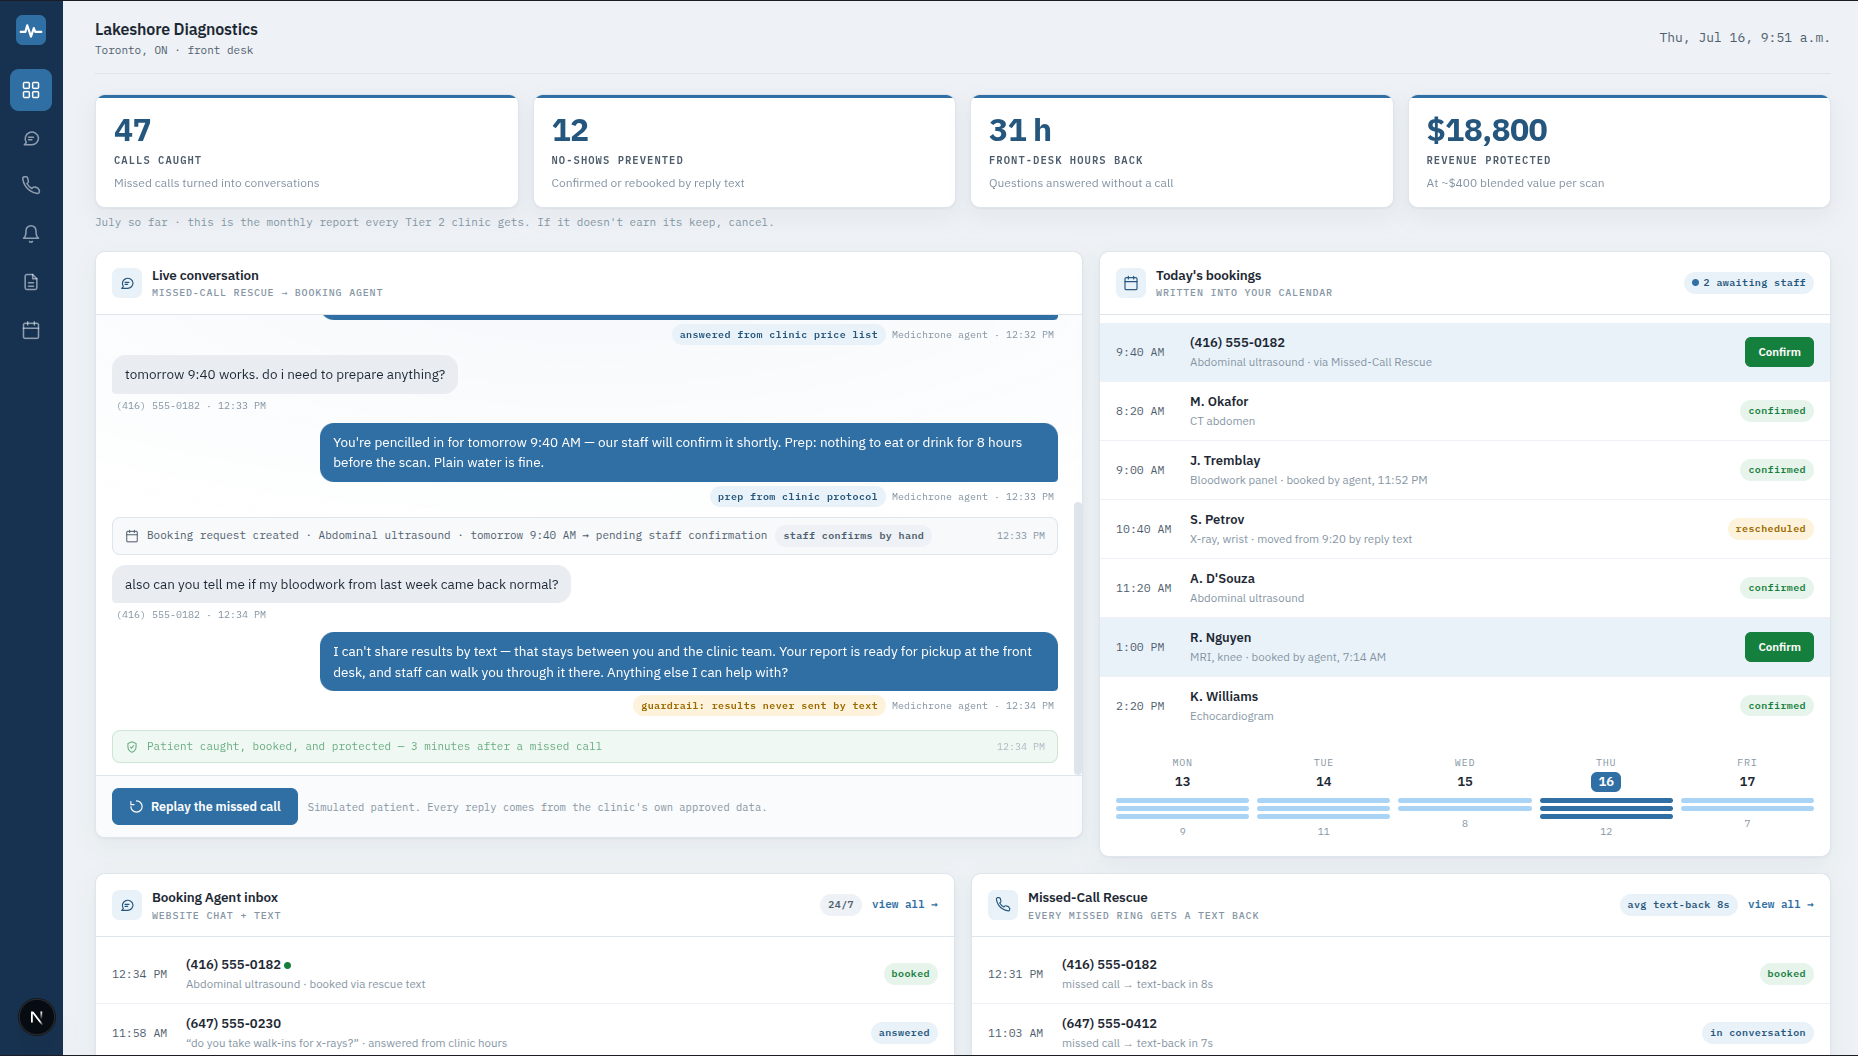The image size is (1858, 1056).
Task: Click the round N avatar badge
Action: (x=37, y=1017)
